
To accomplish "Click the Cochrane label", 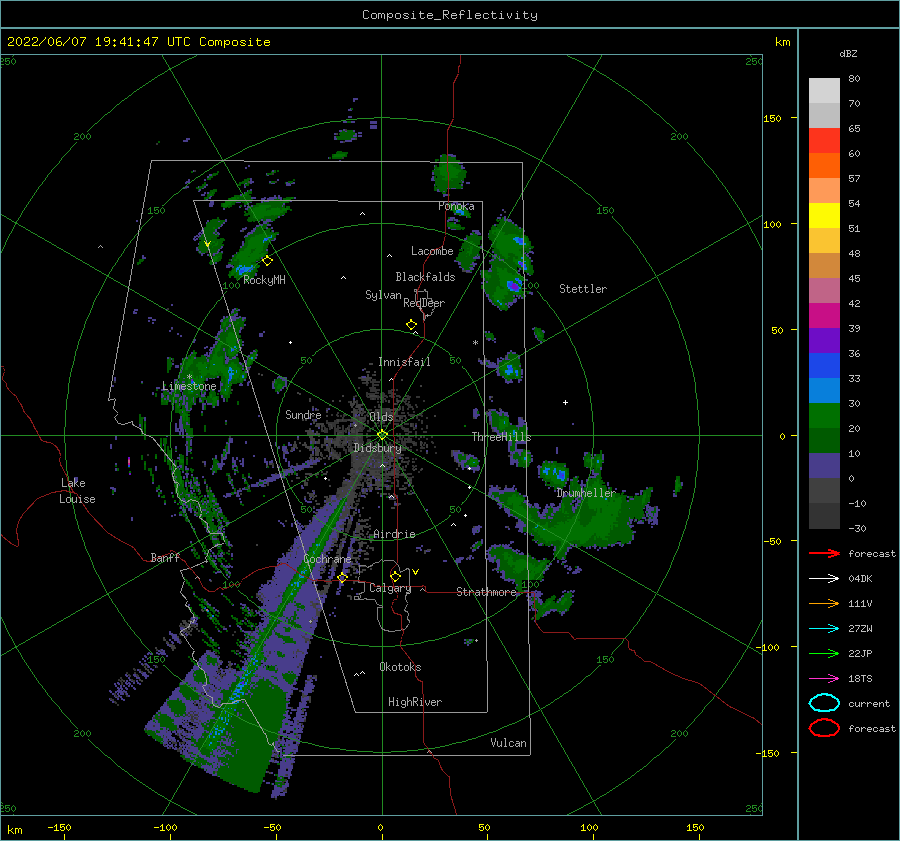I will (327, 559).
